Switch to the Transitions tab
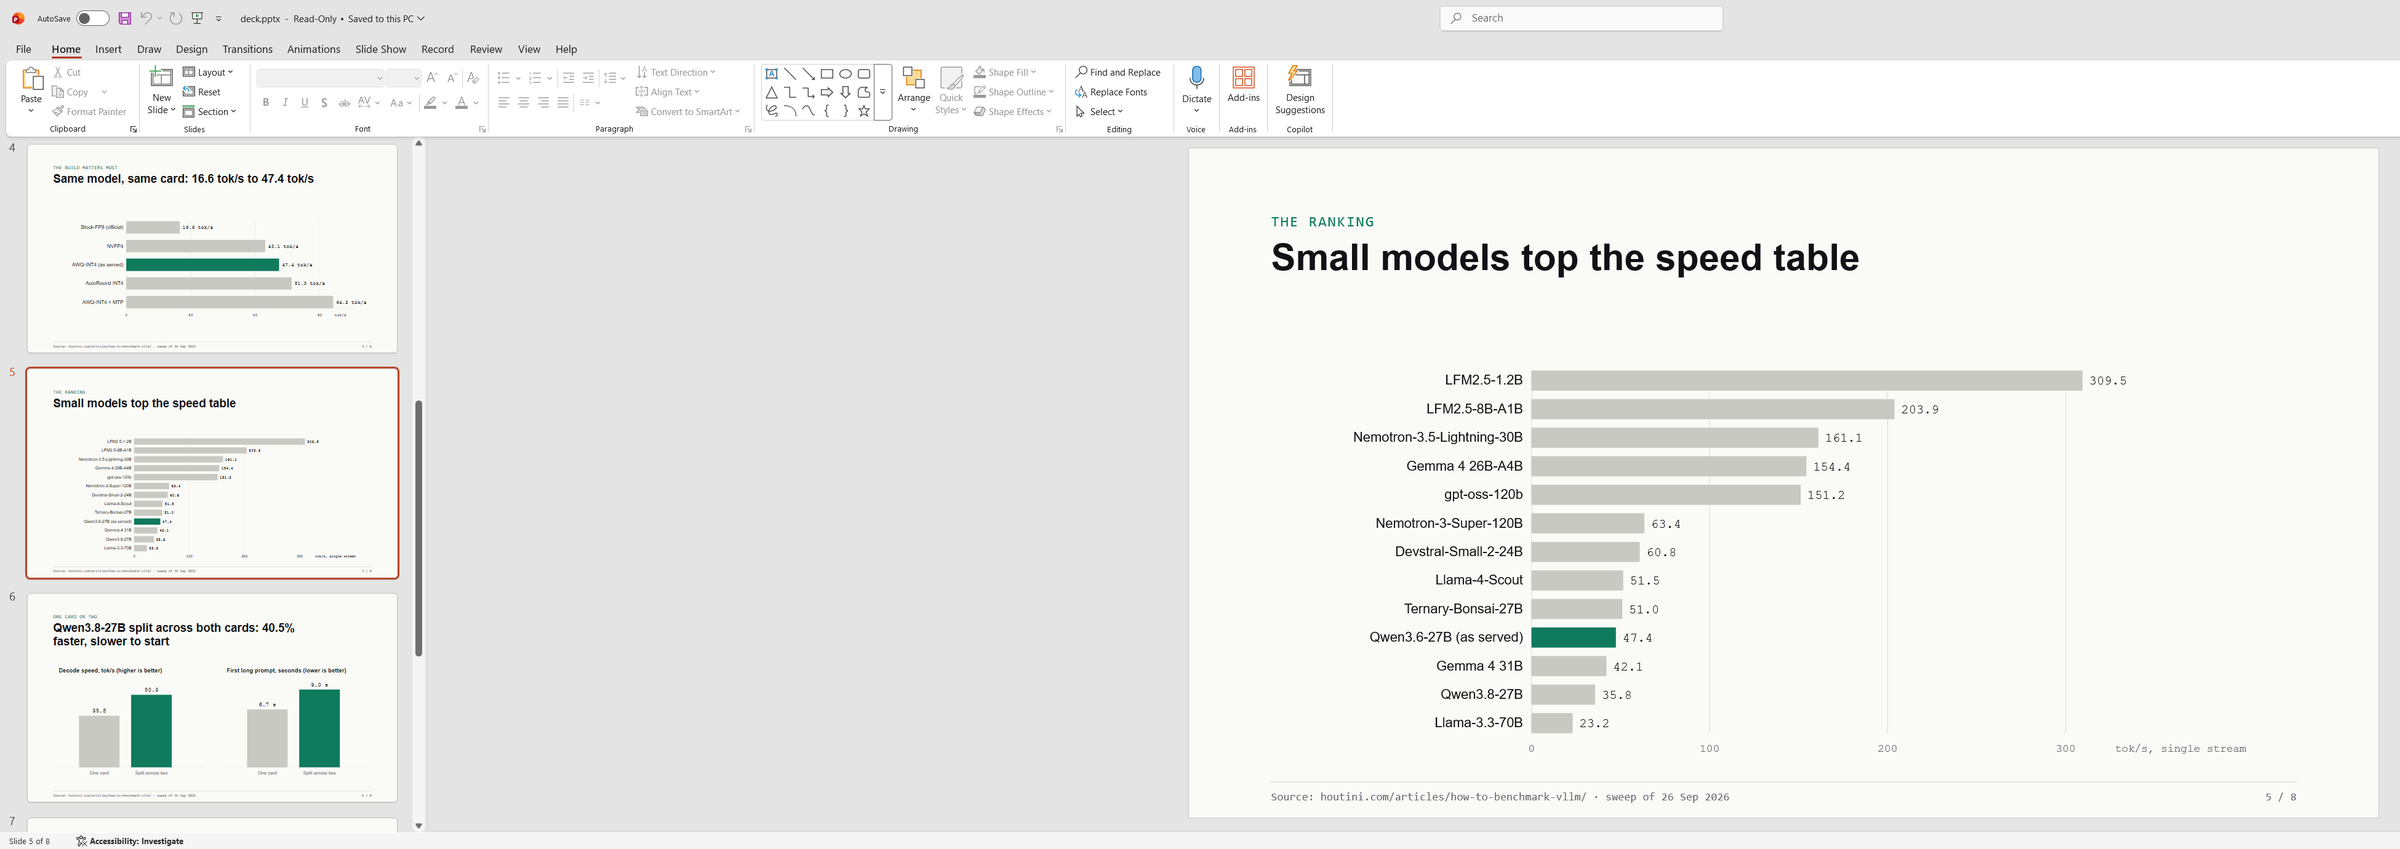 (x=247, y=49)
